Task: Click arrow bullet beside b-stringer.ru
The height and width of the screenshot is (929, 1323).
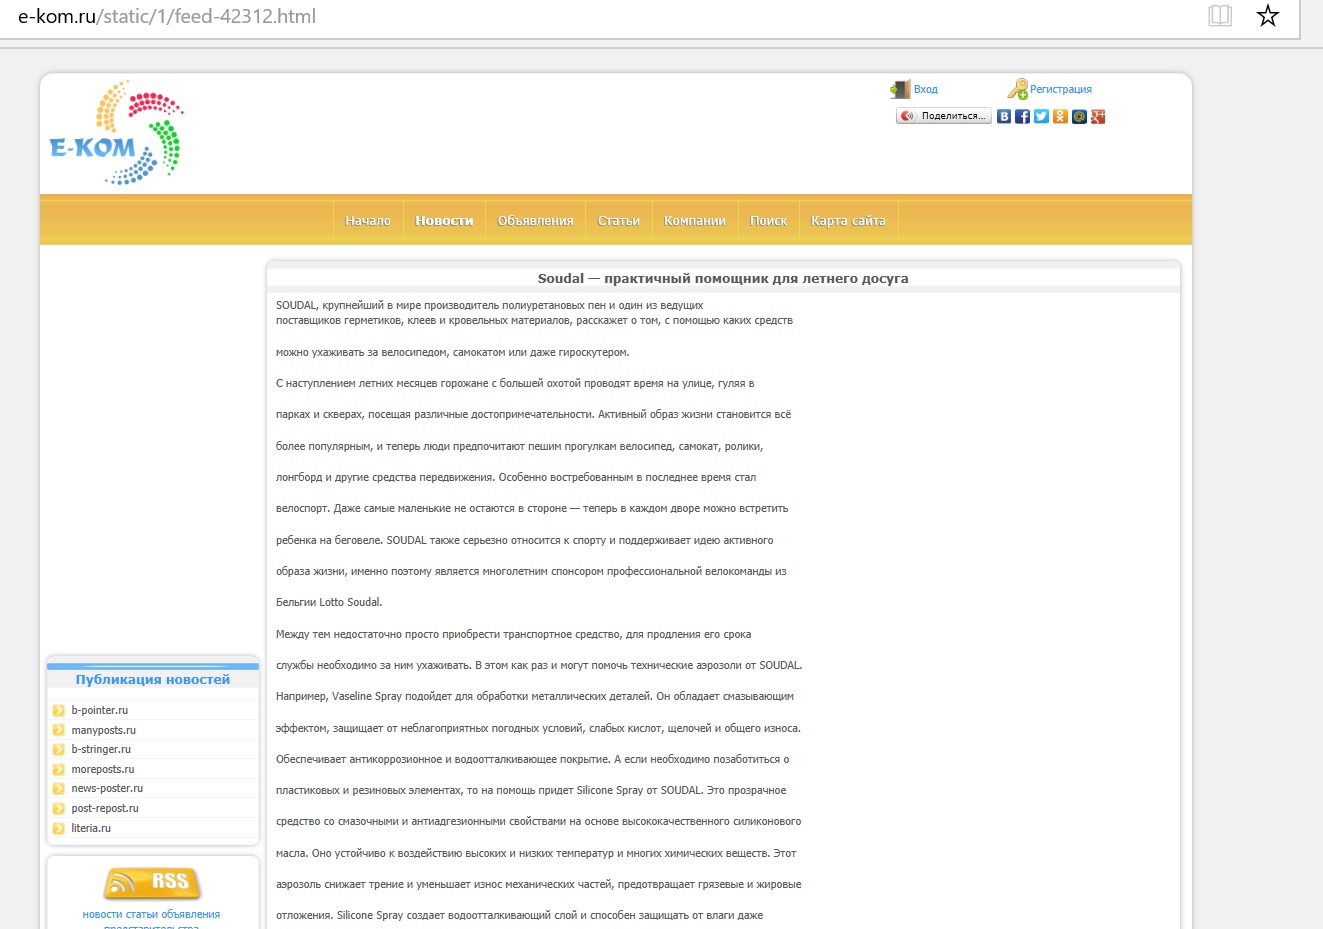Action: (x=58, y=750)
